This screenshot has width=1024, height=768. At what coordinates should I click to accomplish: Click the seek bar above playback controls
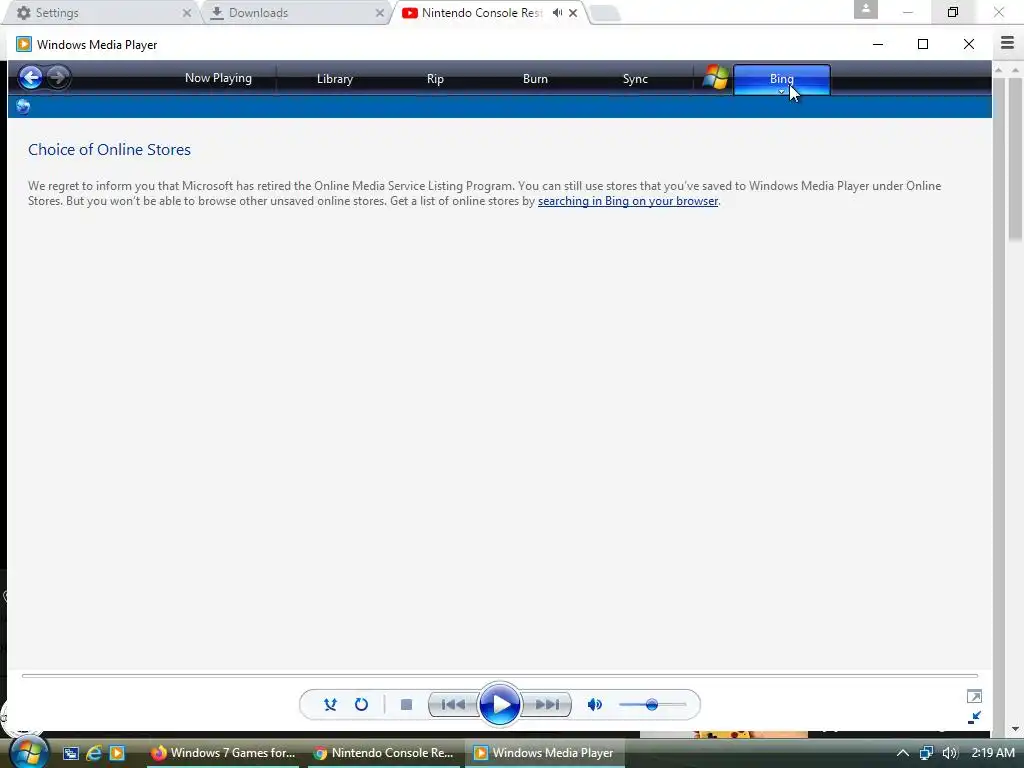tap(500, 676)
